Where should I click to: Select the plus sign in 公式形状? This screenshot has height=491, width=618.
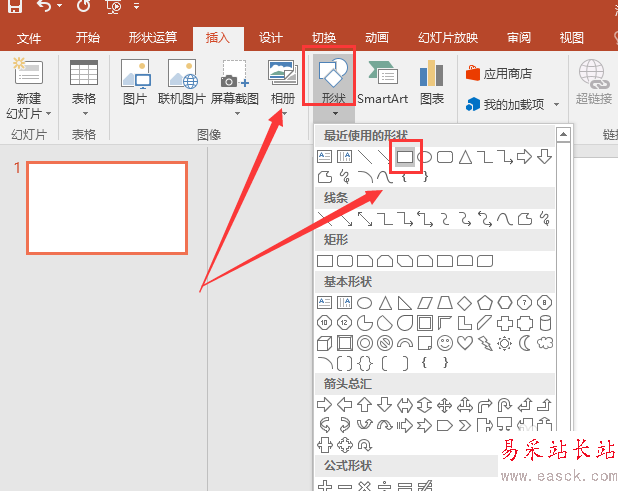point(325,486)
